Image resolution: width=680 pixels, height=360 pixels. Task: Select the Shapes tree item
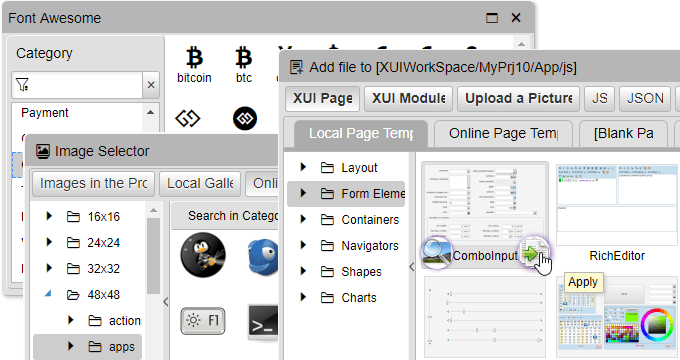[346, 272]
